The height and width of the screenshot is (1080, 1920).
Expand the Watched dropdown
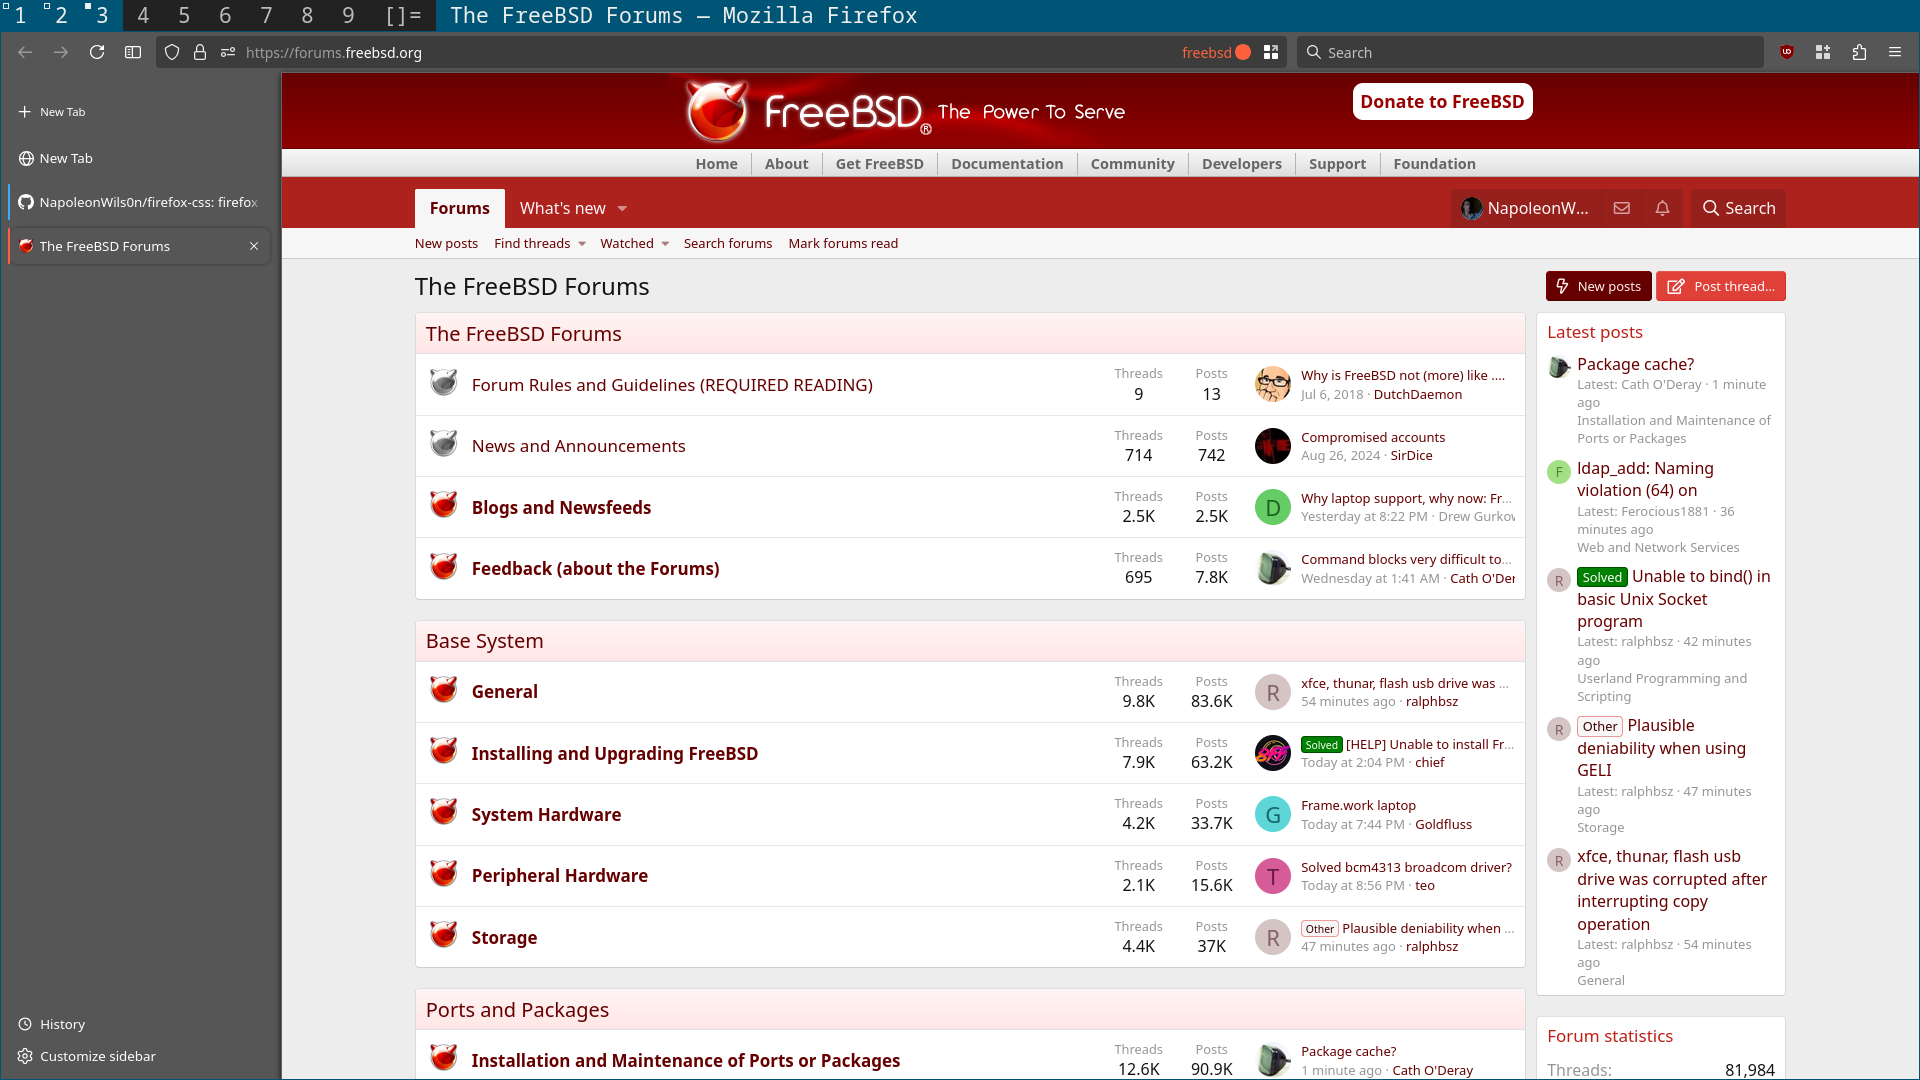[665, 244]
